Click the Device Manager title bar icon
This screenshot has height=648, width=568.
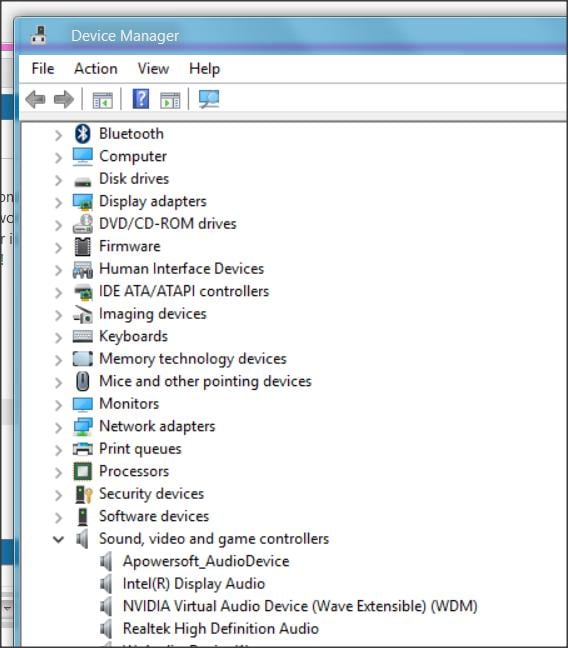click(39, 35)
